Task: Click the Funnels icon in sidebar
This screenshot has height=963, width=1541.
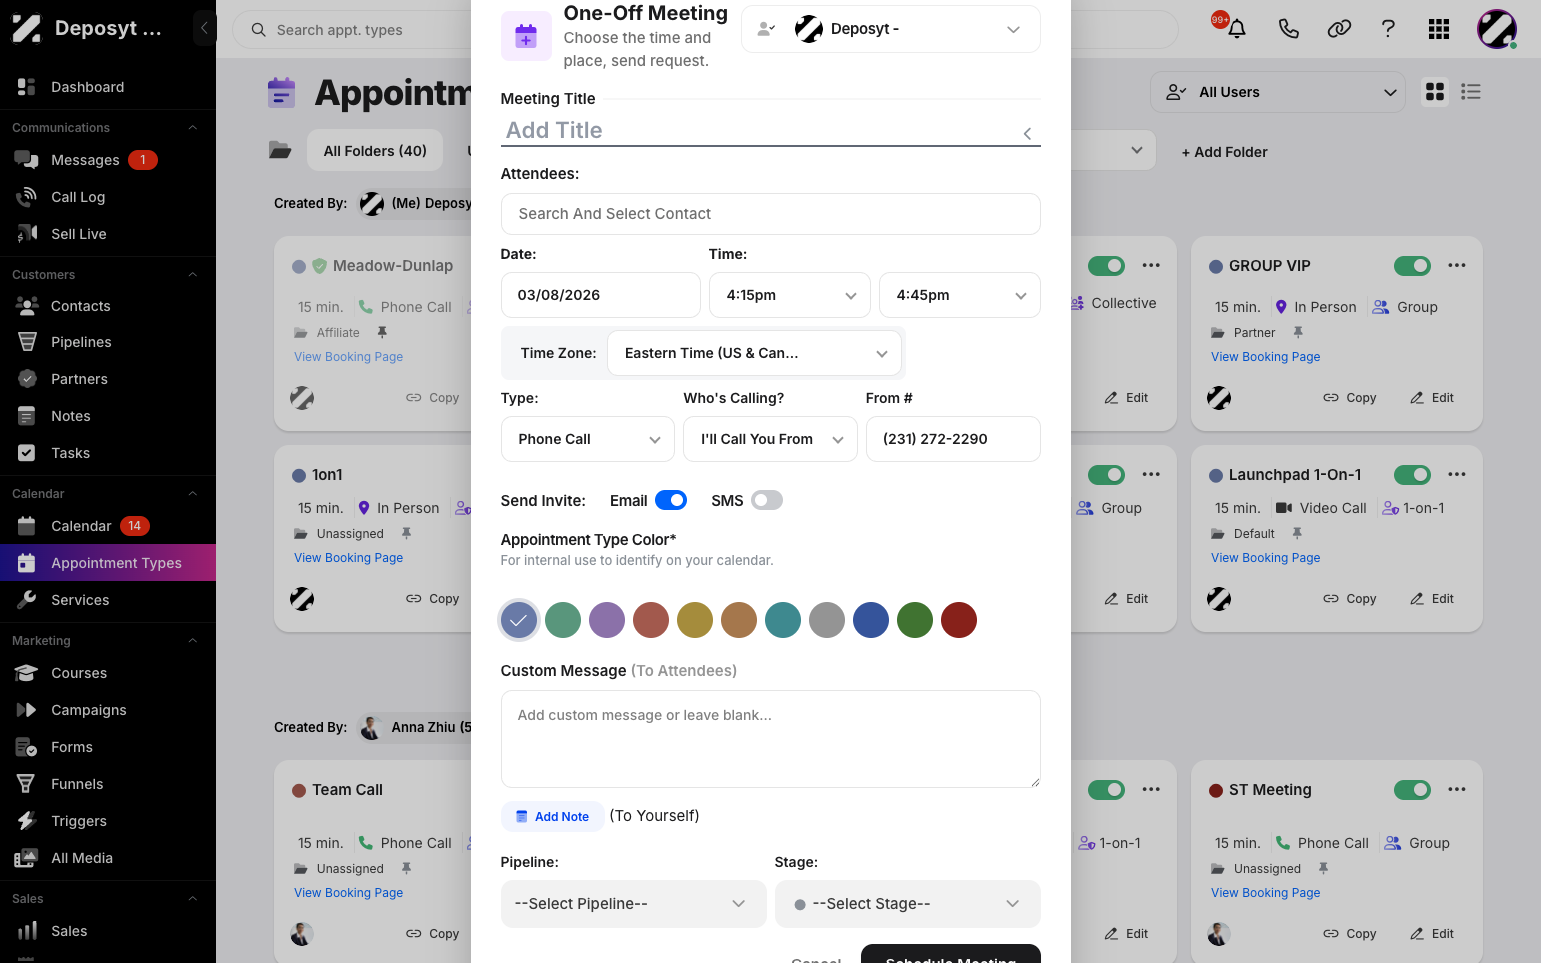Action: coord(27,784)
